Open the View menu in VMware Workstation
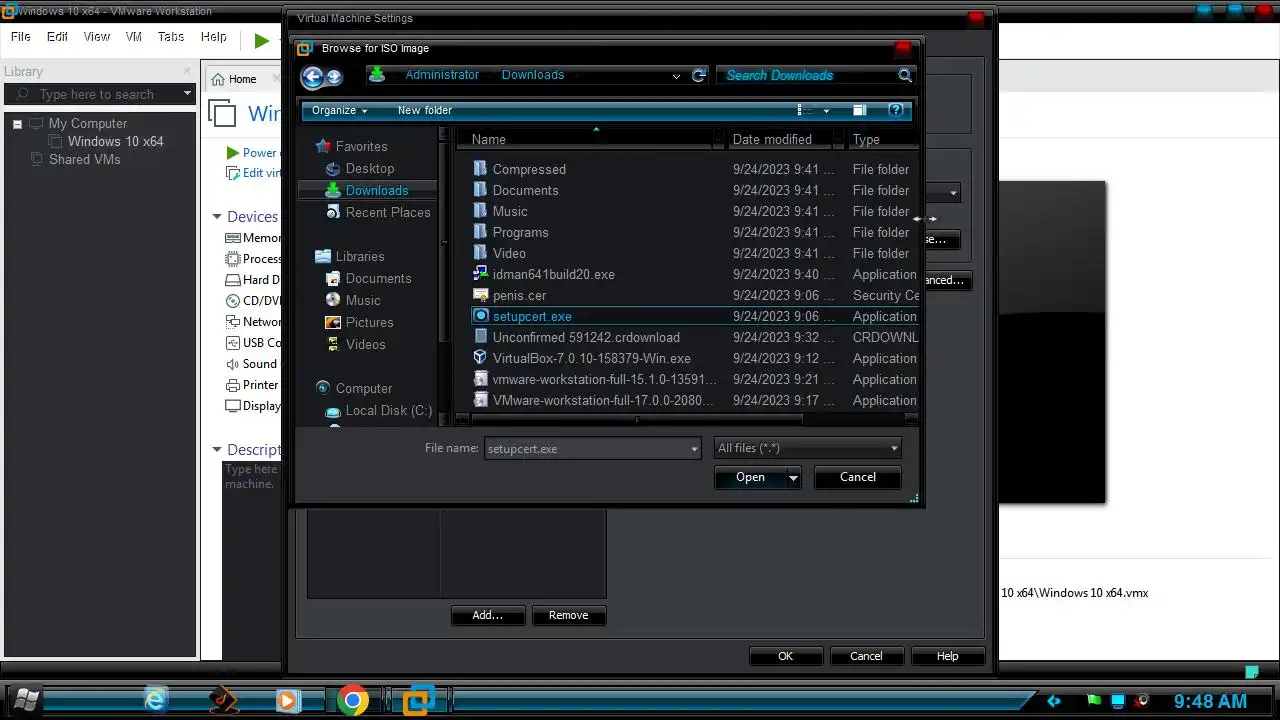Image resolution: width=1280 pixels, height=720 pixels. tap(97, 37)
